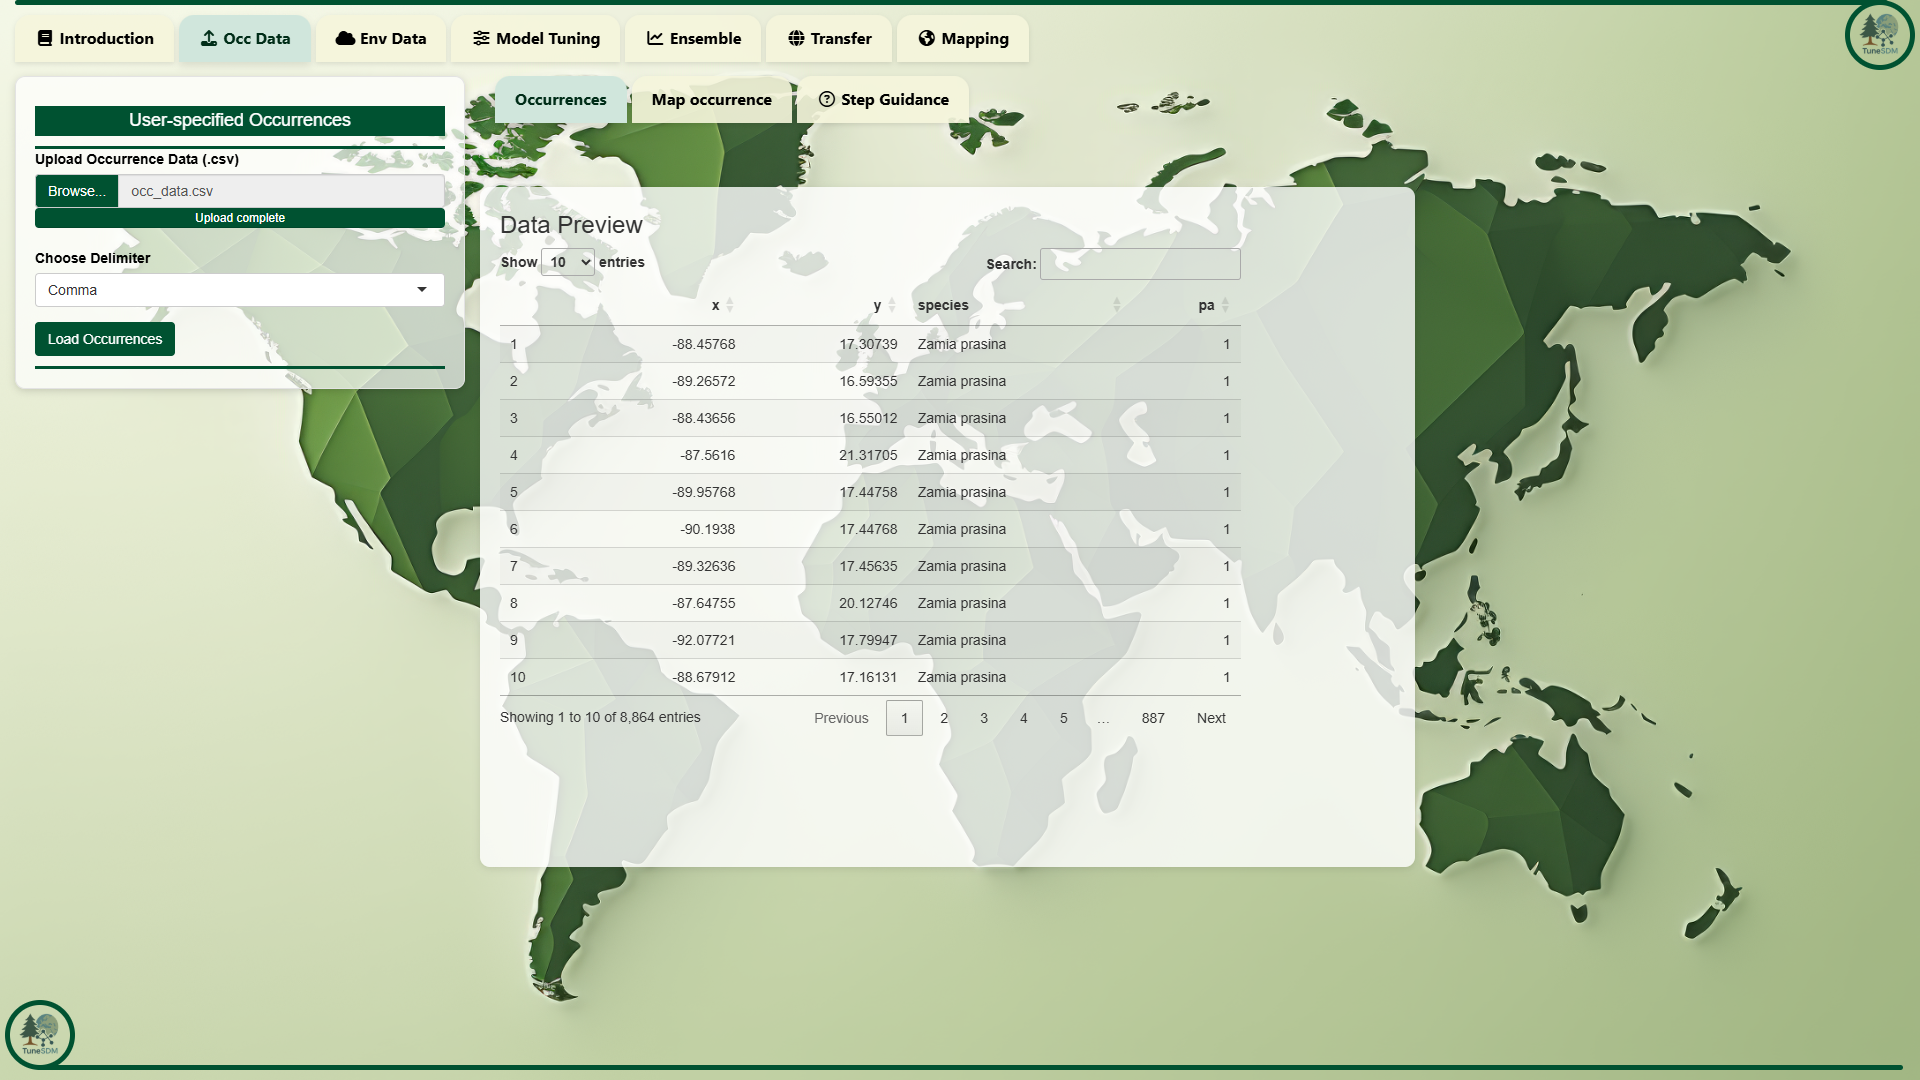Switch to the Map occurrence tab
This screenshot has height=1080, width=1920.
[711, 100]
